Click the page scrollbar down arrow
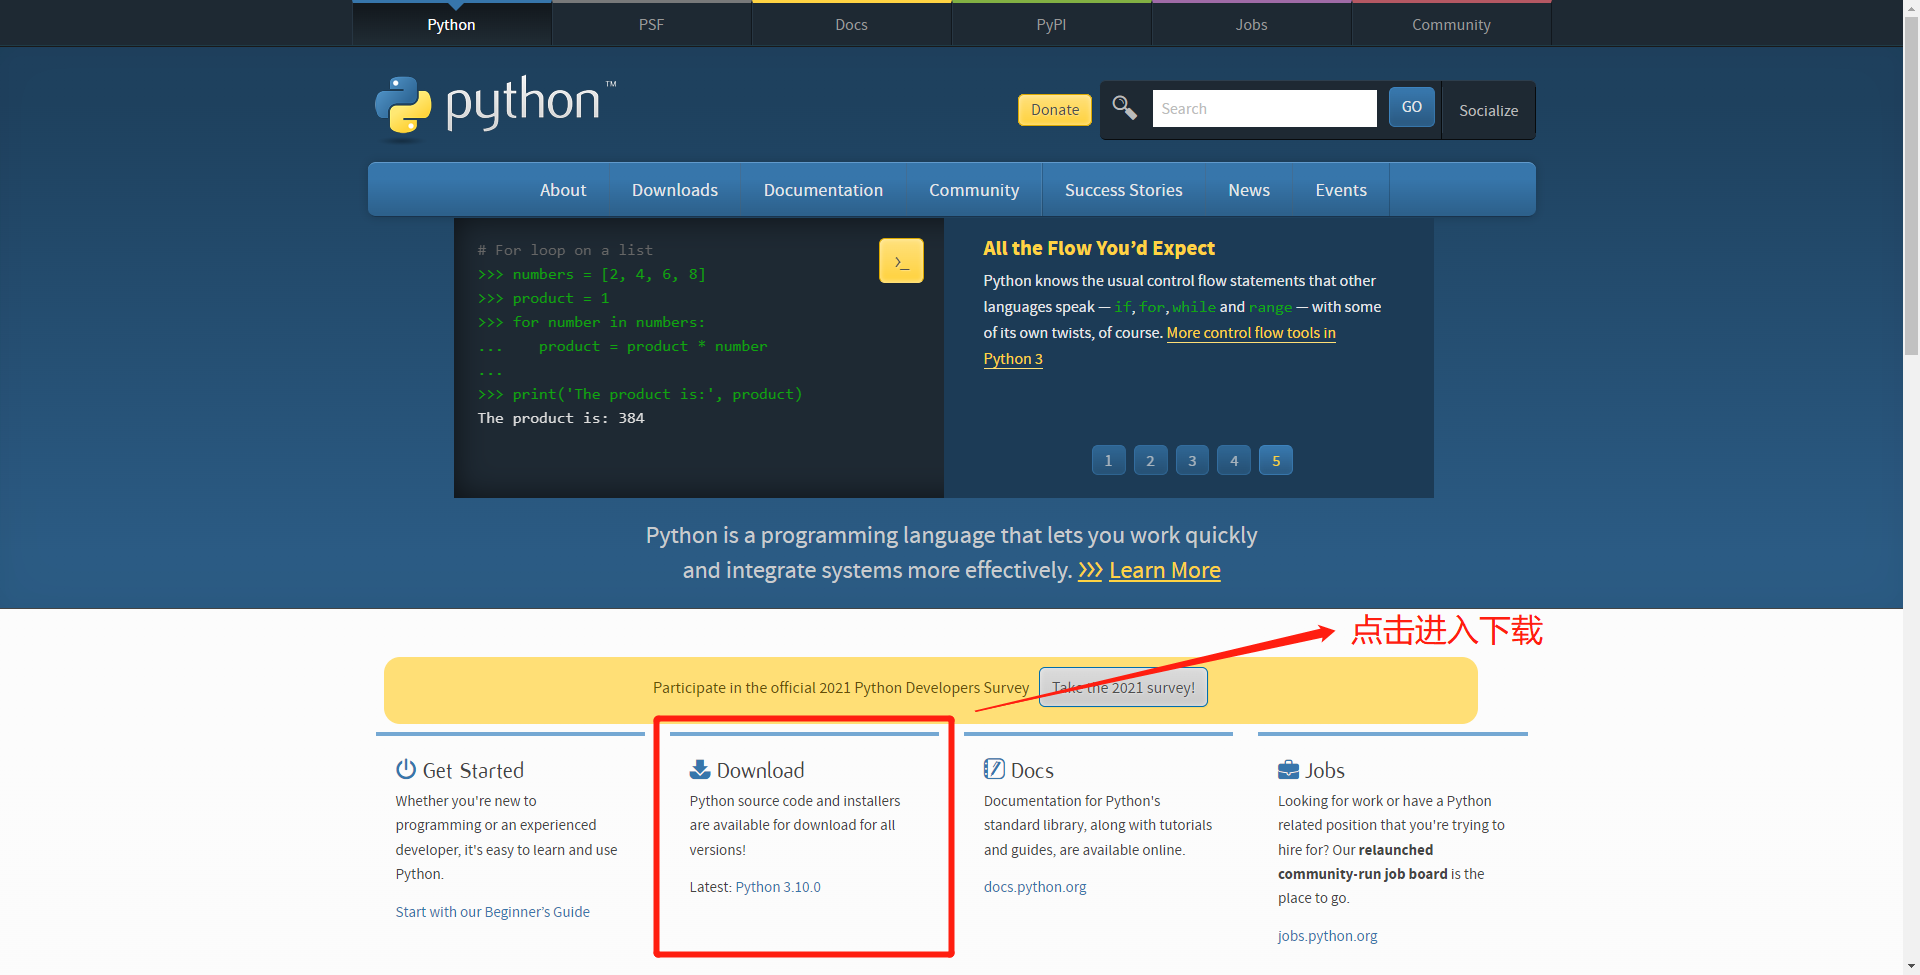The width and height of the screenshot is (1920, 975). pos(1911,967)
